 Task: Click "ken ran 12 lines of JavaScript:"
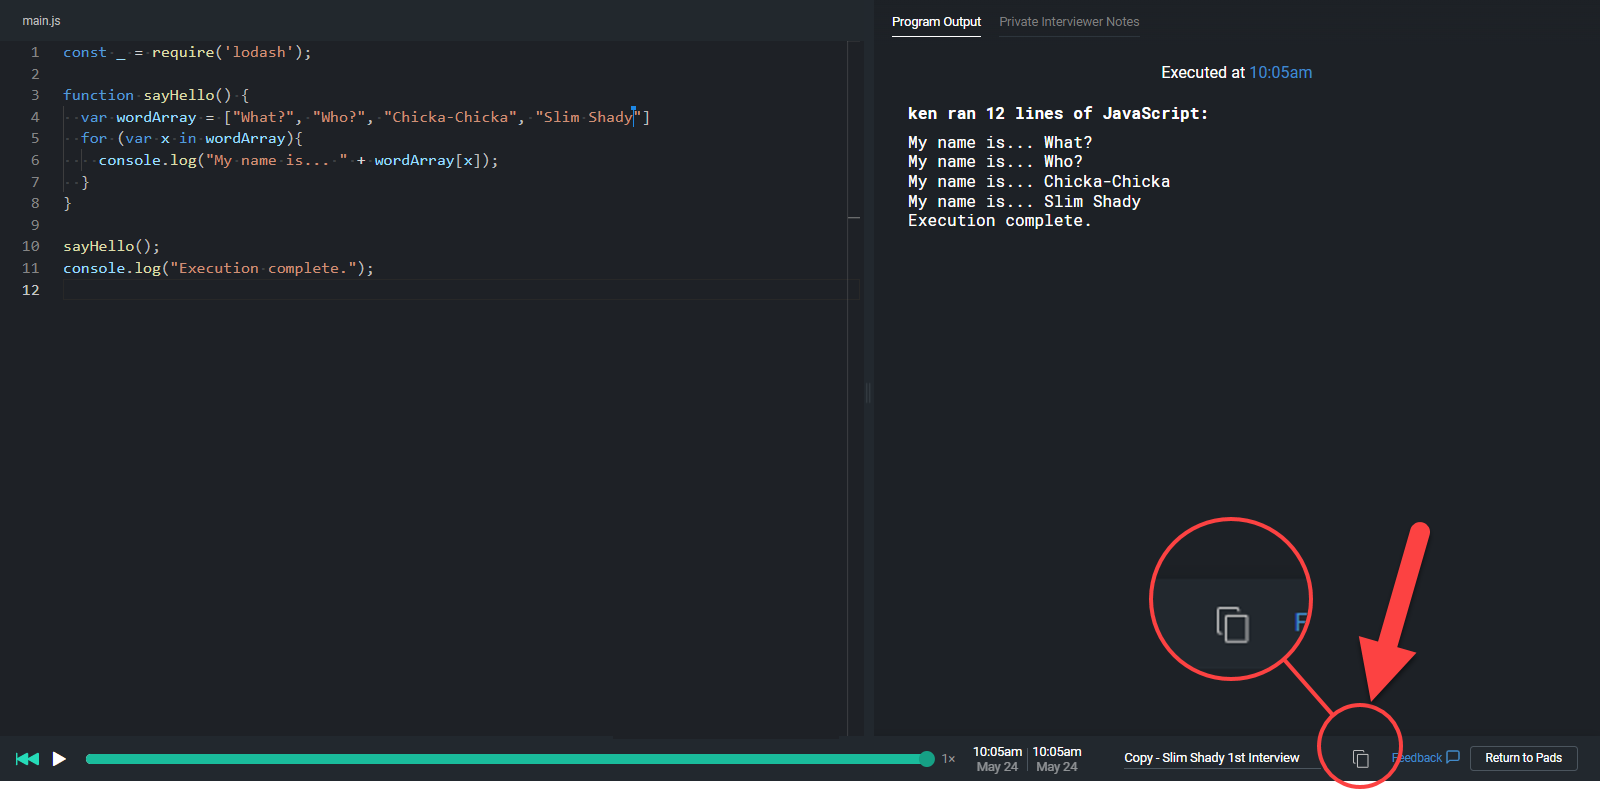click(1058, 114)
